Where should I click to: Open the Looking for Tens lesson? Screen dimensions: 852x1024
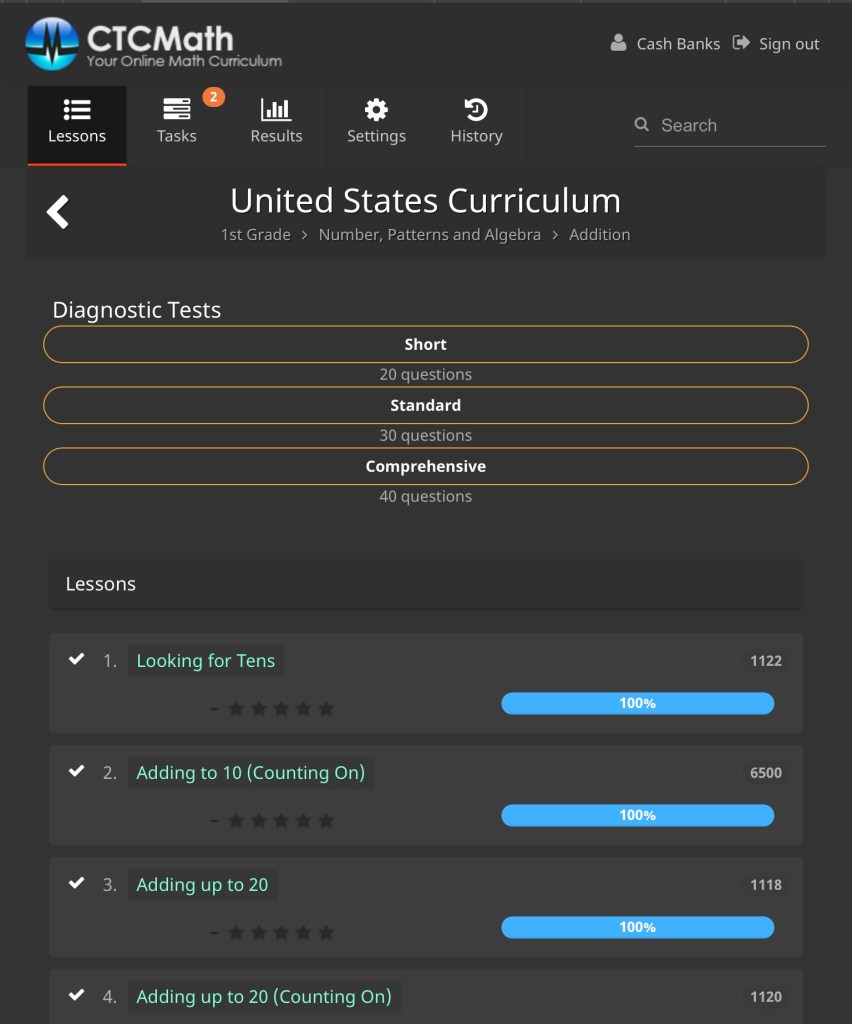pos(205,661)
